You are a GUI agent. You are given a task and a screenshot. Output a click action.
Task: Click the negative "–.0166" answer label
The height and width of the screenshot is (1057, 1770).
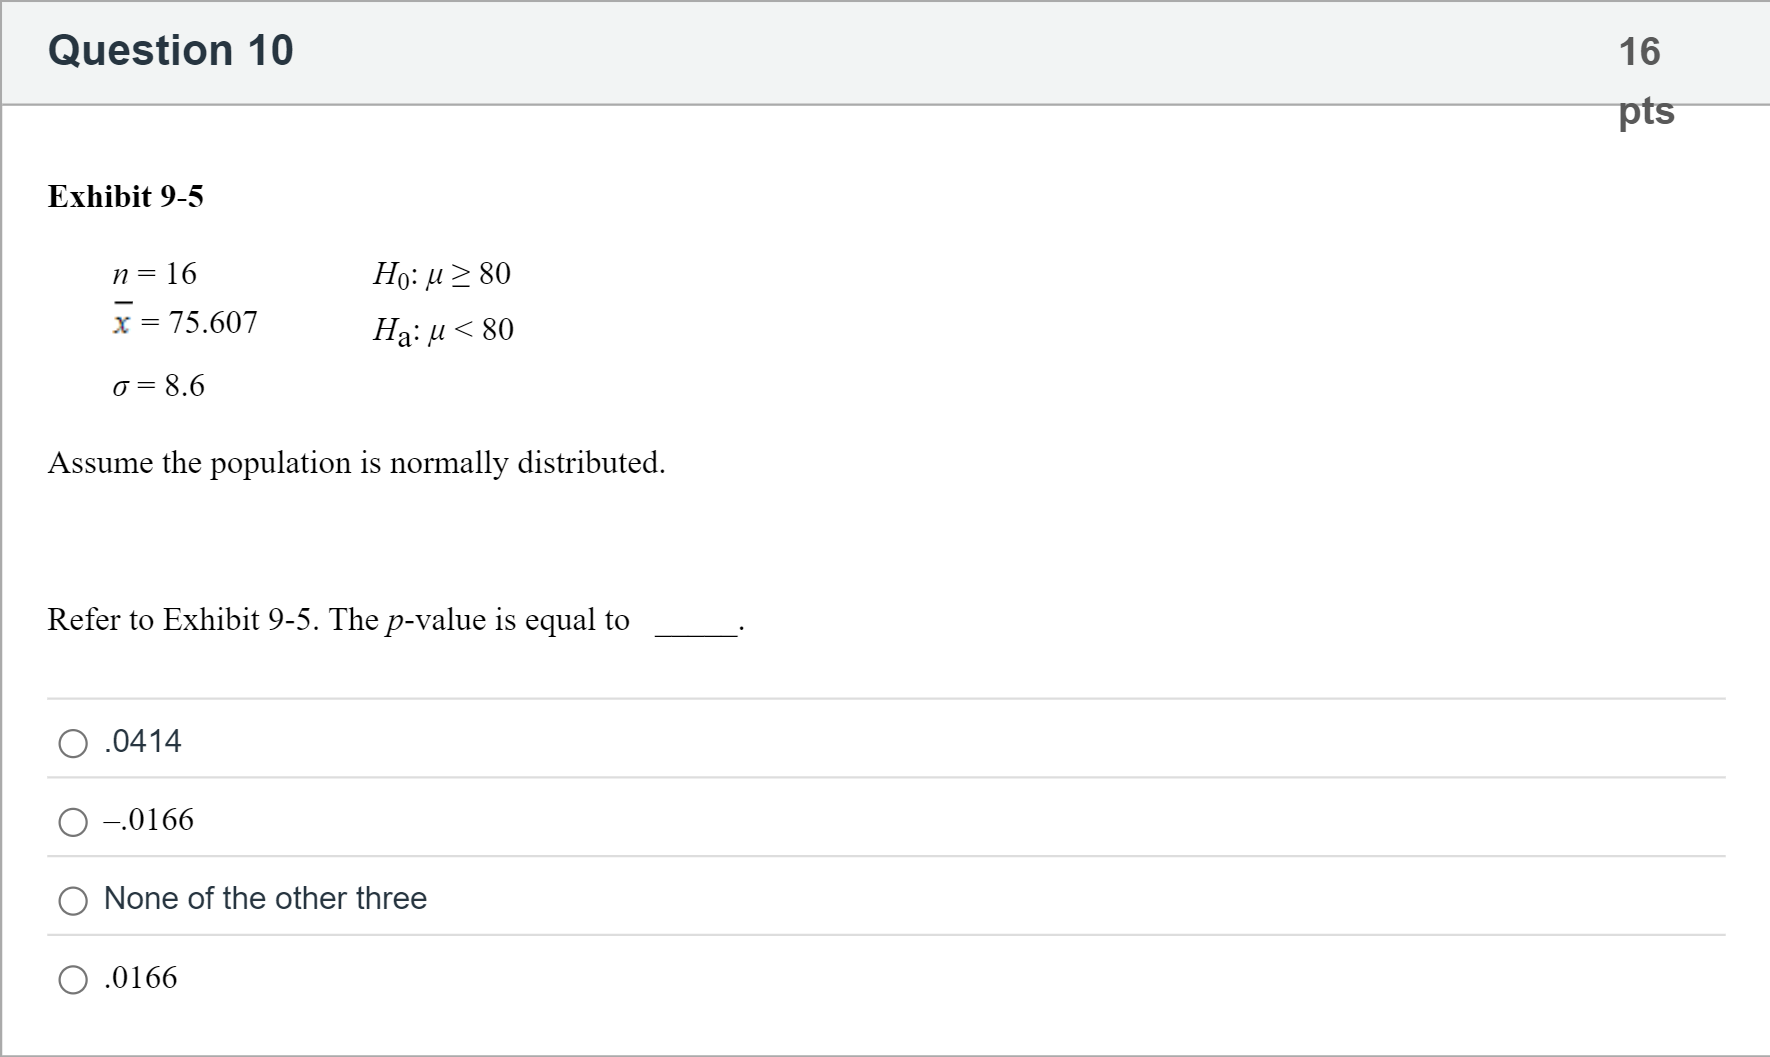point(149,820)
